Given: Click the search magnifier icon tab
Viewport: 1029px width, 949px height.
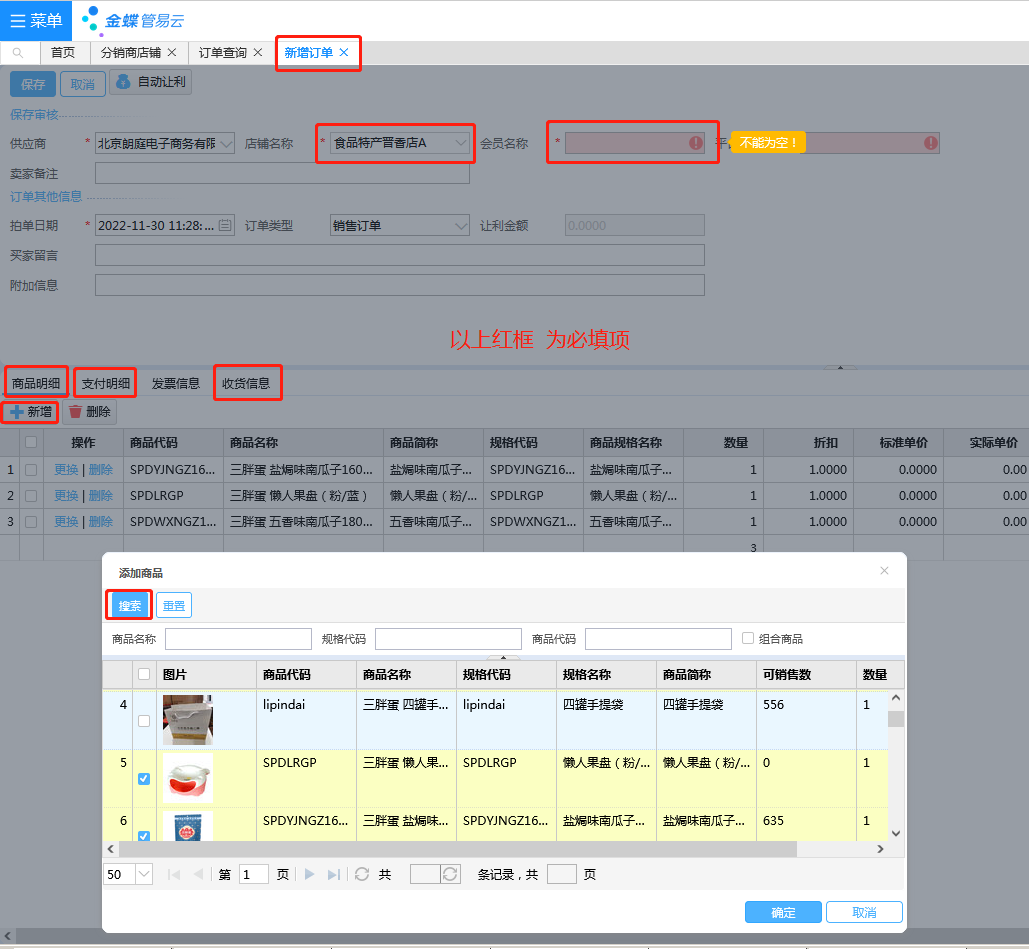Looking at the screenshot, I should (x=18, y=53).
